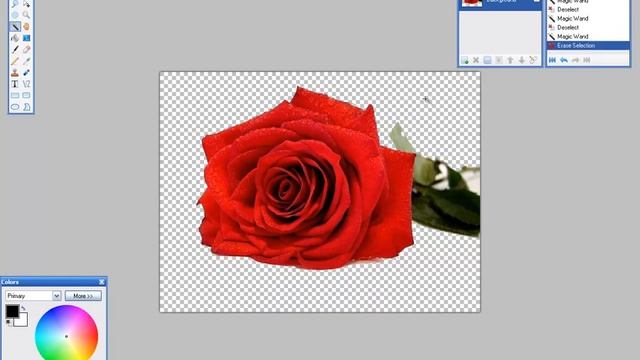Delete layer using the X icon
The image size is (640, 360).
pos(476,60)
